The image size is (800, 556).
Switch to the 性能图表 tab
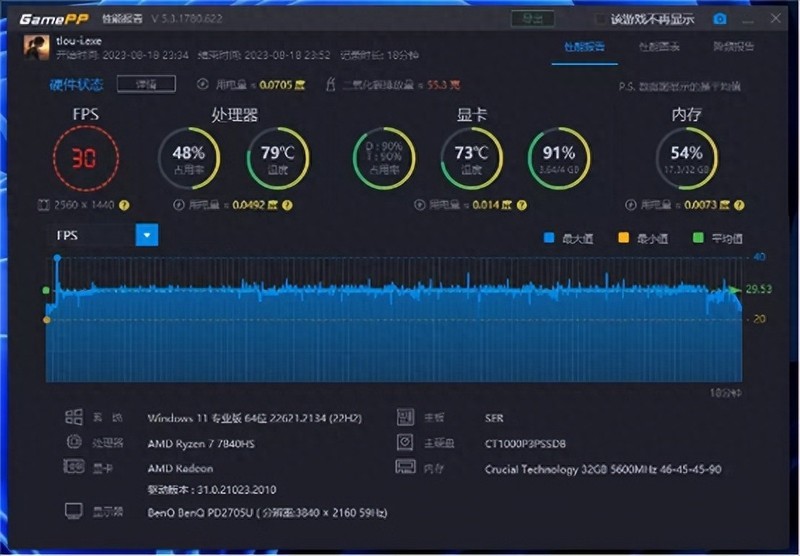(x=659, y=47)
